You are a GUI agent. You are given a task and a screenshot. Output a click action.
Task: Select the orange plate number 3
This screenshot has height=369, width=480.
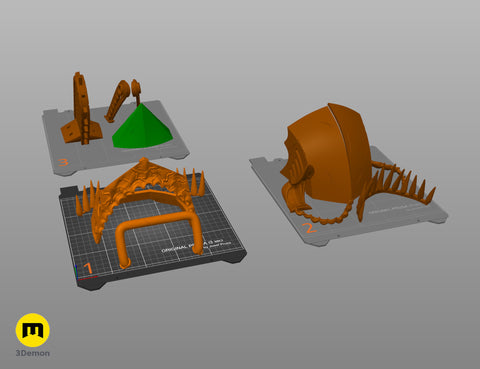coord(63,162)
